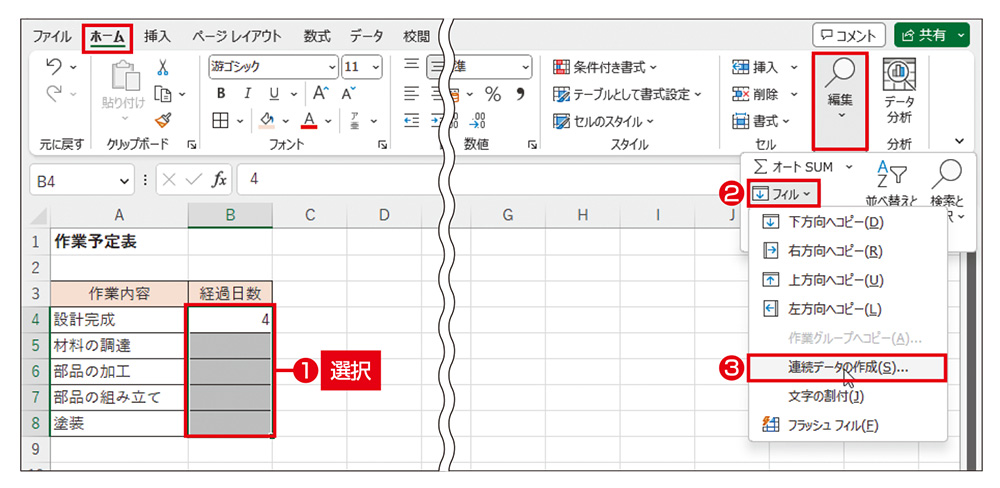This screenshot has width=1000, height=488.
Task: Click the Redo arrow icon
Action: click(55, 94)
